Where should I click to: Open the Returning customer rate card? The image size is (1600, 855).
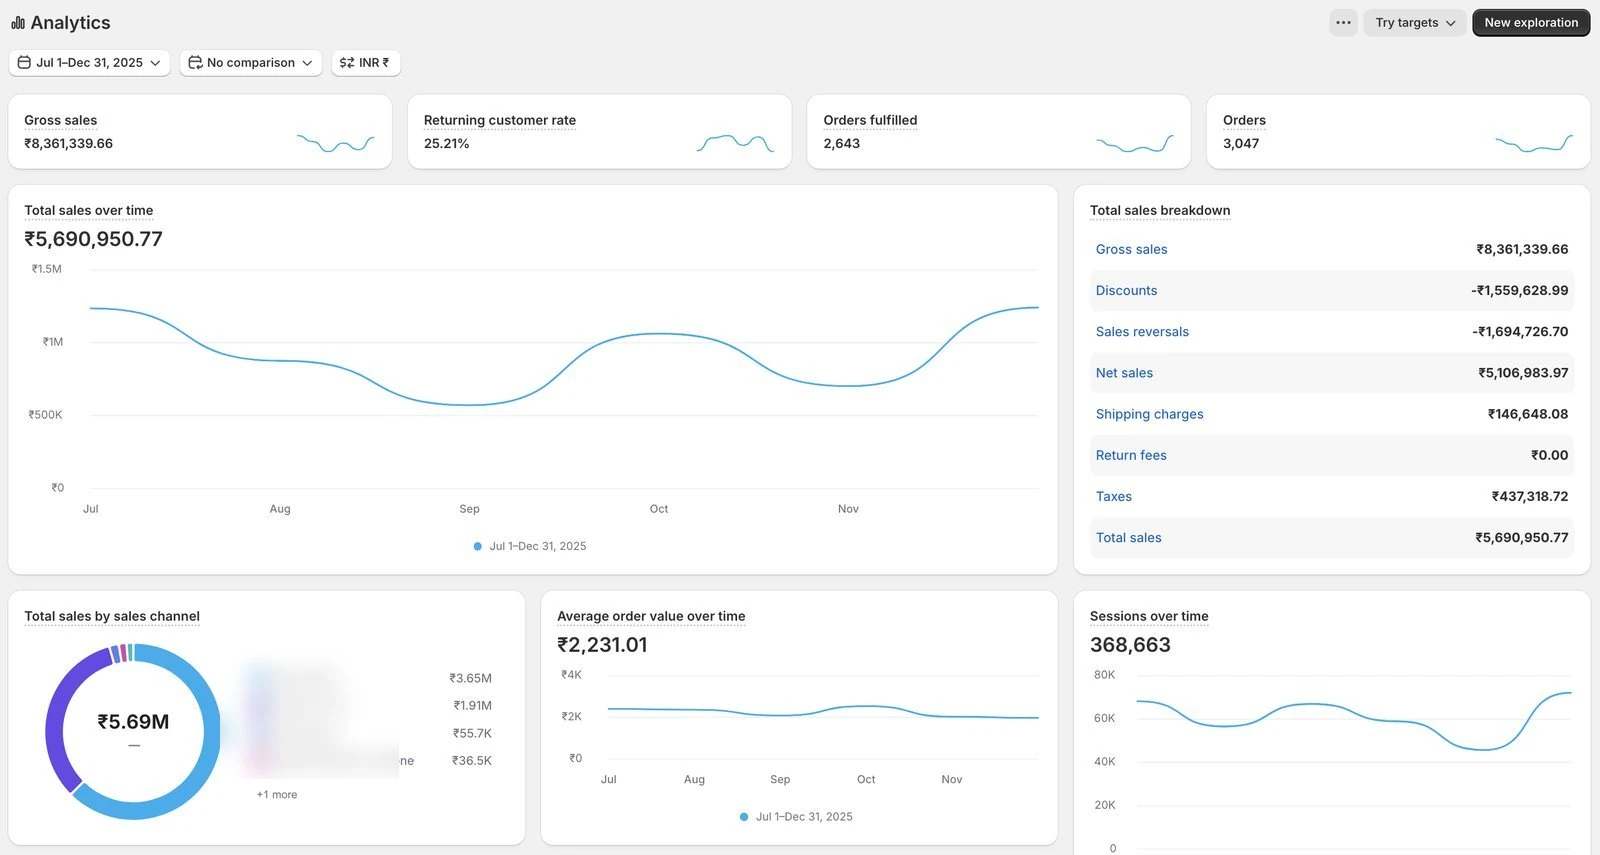[599, 132]
